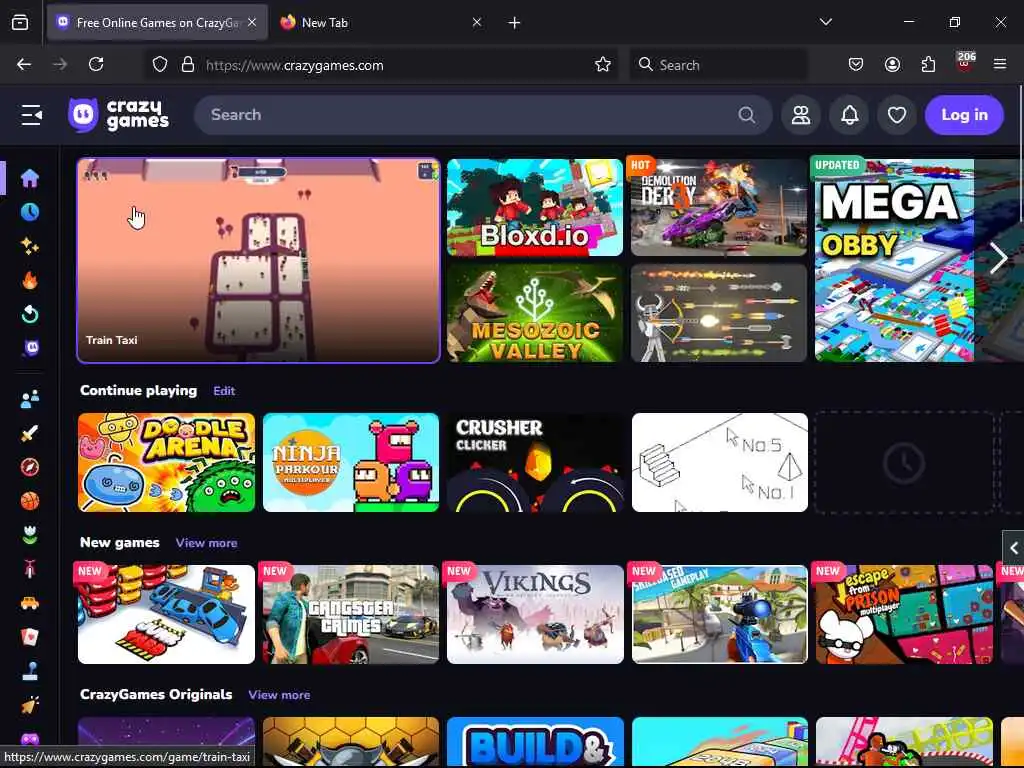Open Adventure compass icon in sidebar
1024x768 pixels.
pyautogui.click(x=29, y=467)
